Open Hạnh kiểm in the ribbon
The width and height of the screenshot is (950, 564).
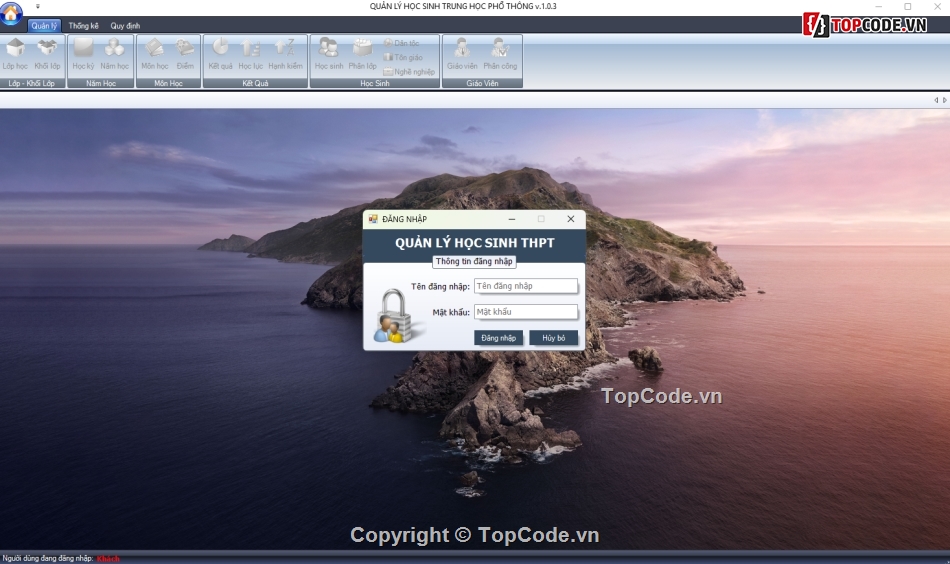click(x=285, y=53)
